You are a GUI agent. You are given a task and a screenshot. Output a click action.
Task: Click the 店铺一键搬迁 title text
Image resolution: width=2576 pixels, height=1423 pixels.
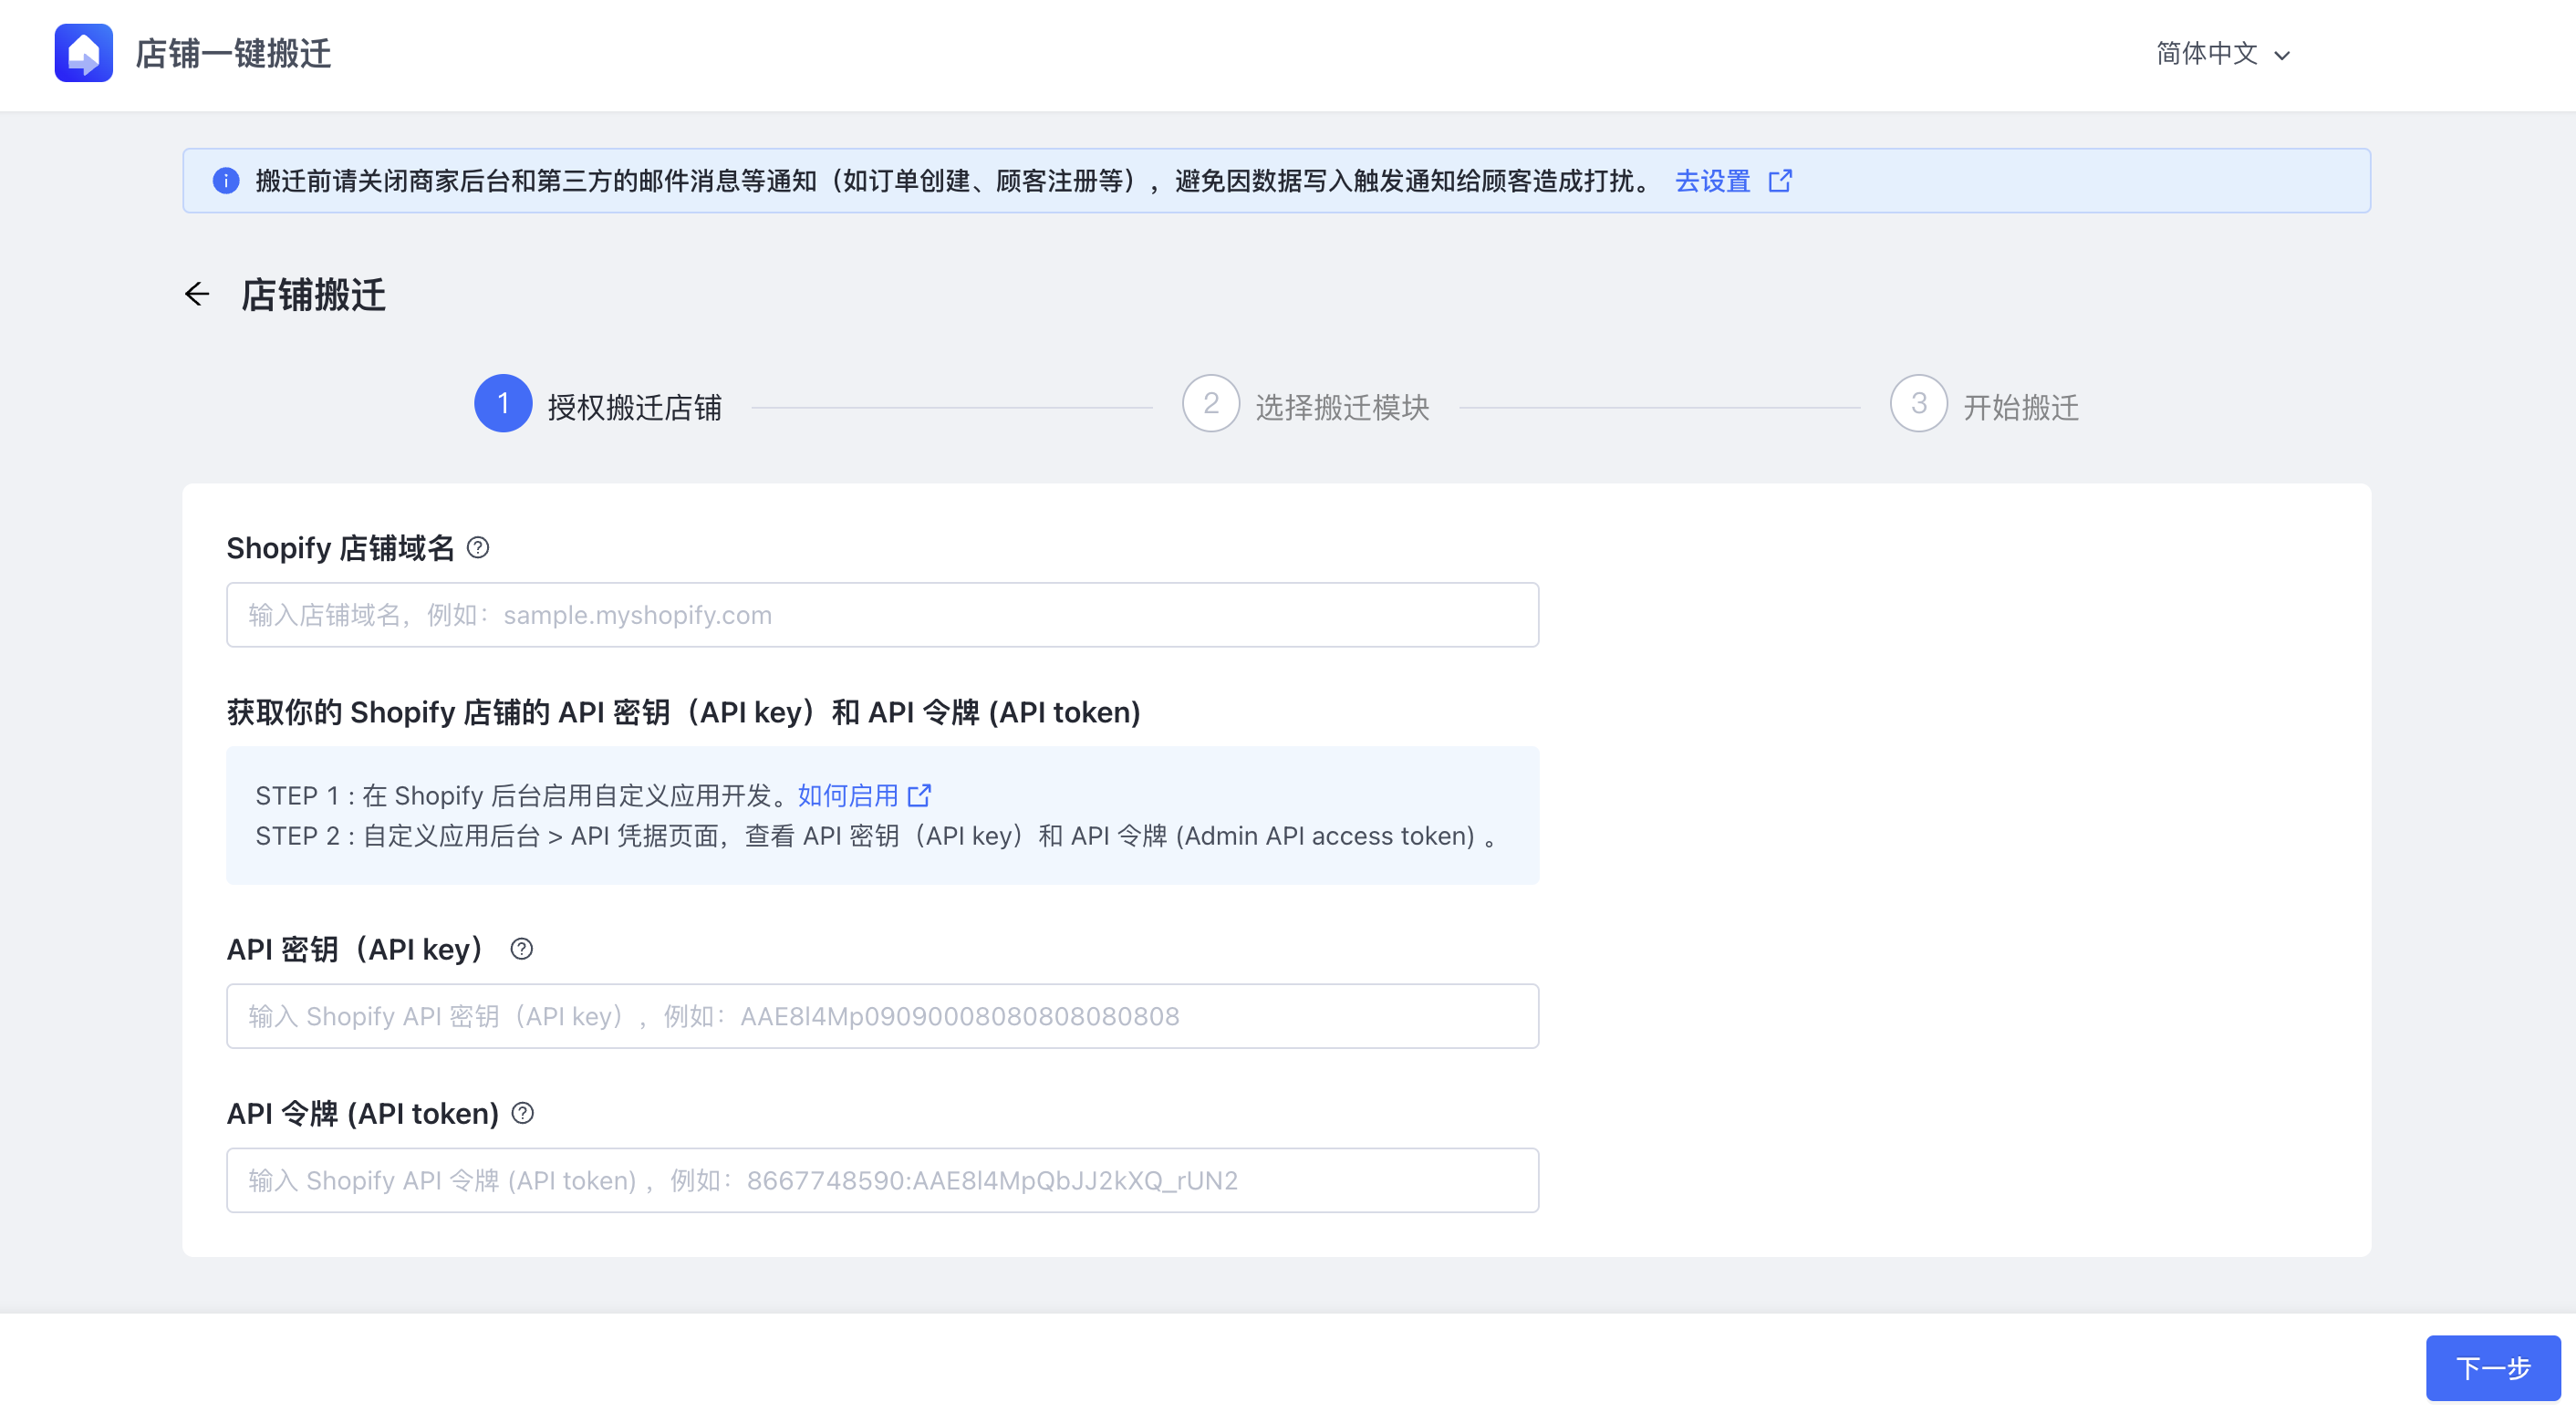pyautogui.click(x=233, y=54)
